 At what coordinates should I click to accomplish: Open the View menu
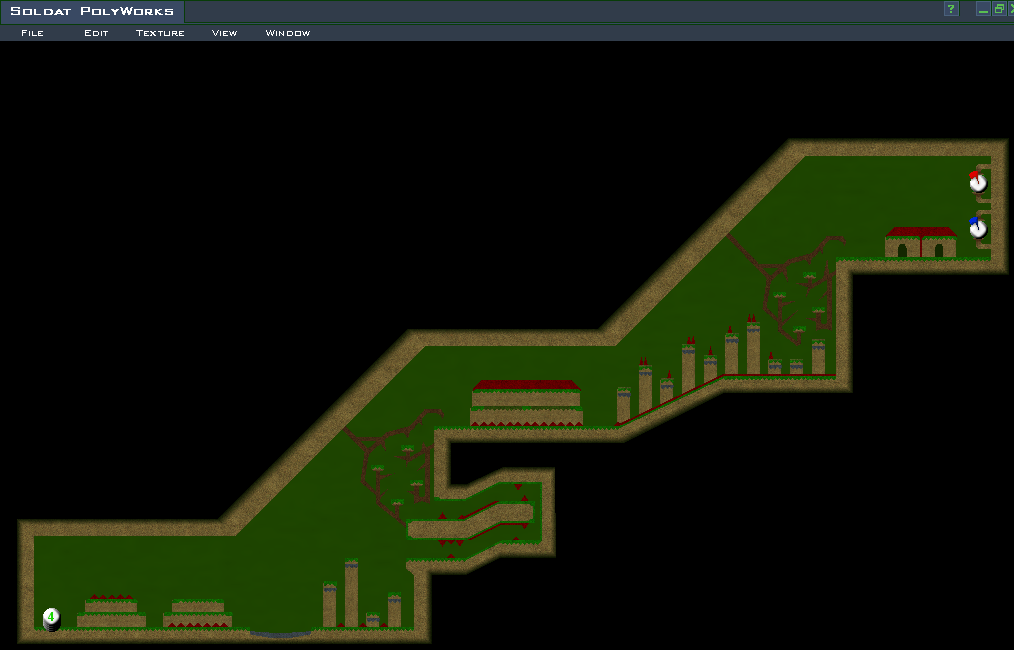224,33
